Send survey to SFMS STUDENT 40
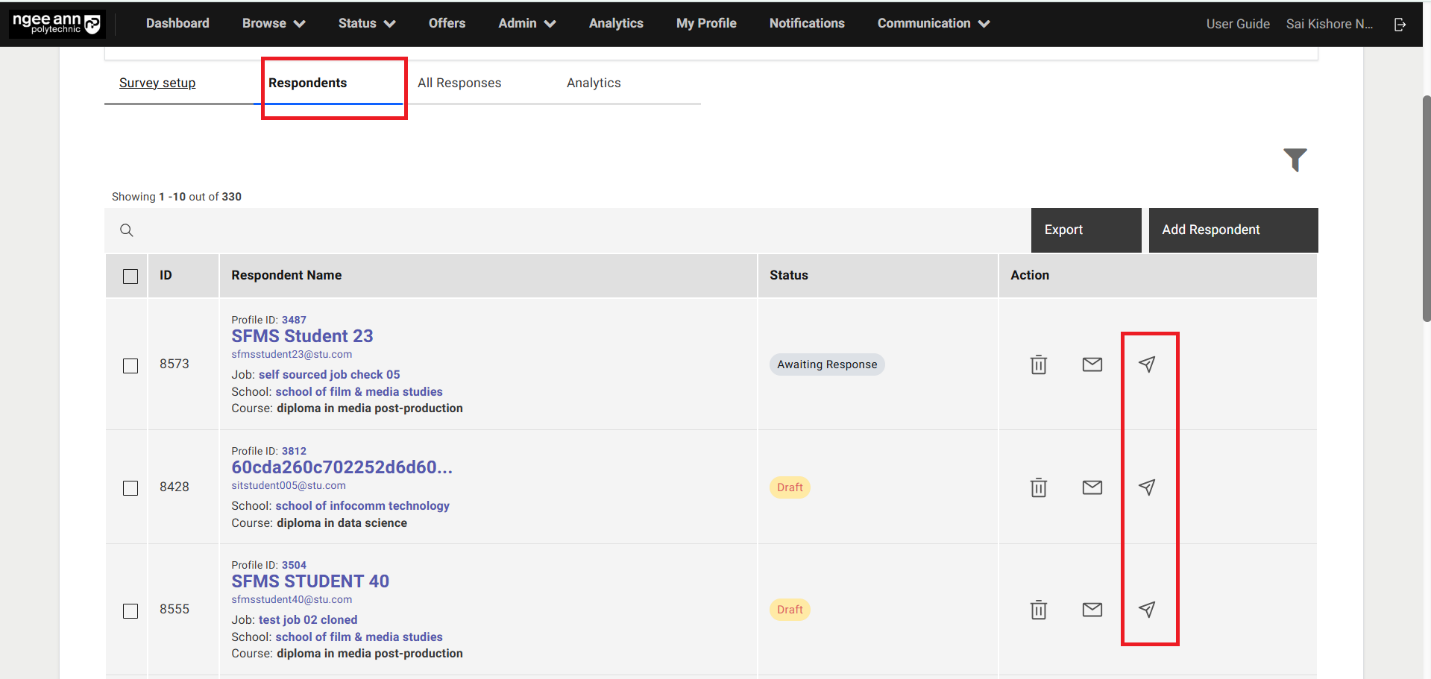The height and width of the screenshot is (679, 1431). pyautogui.click(x=1147, y=609)
